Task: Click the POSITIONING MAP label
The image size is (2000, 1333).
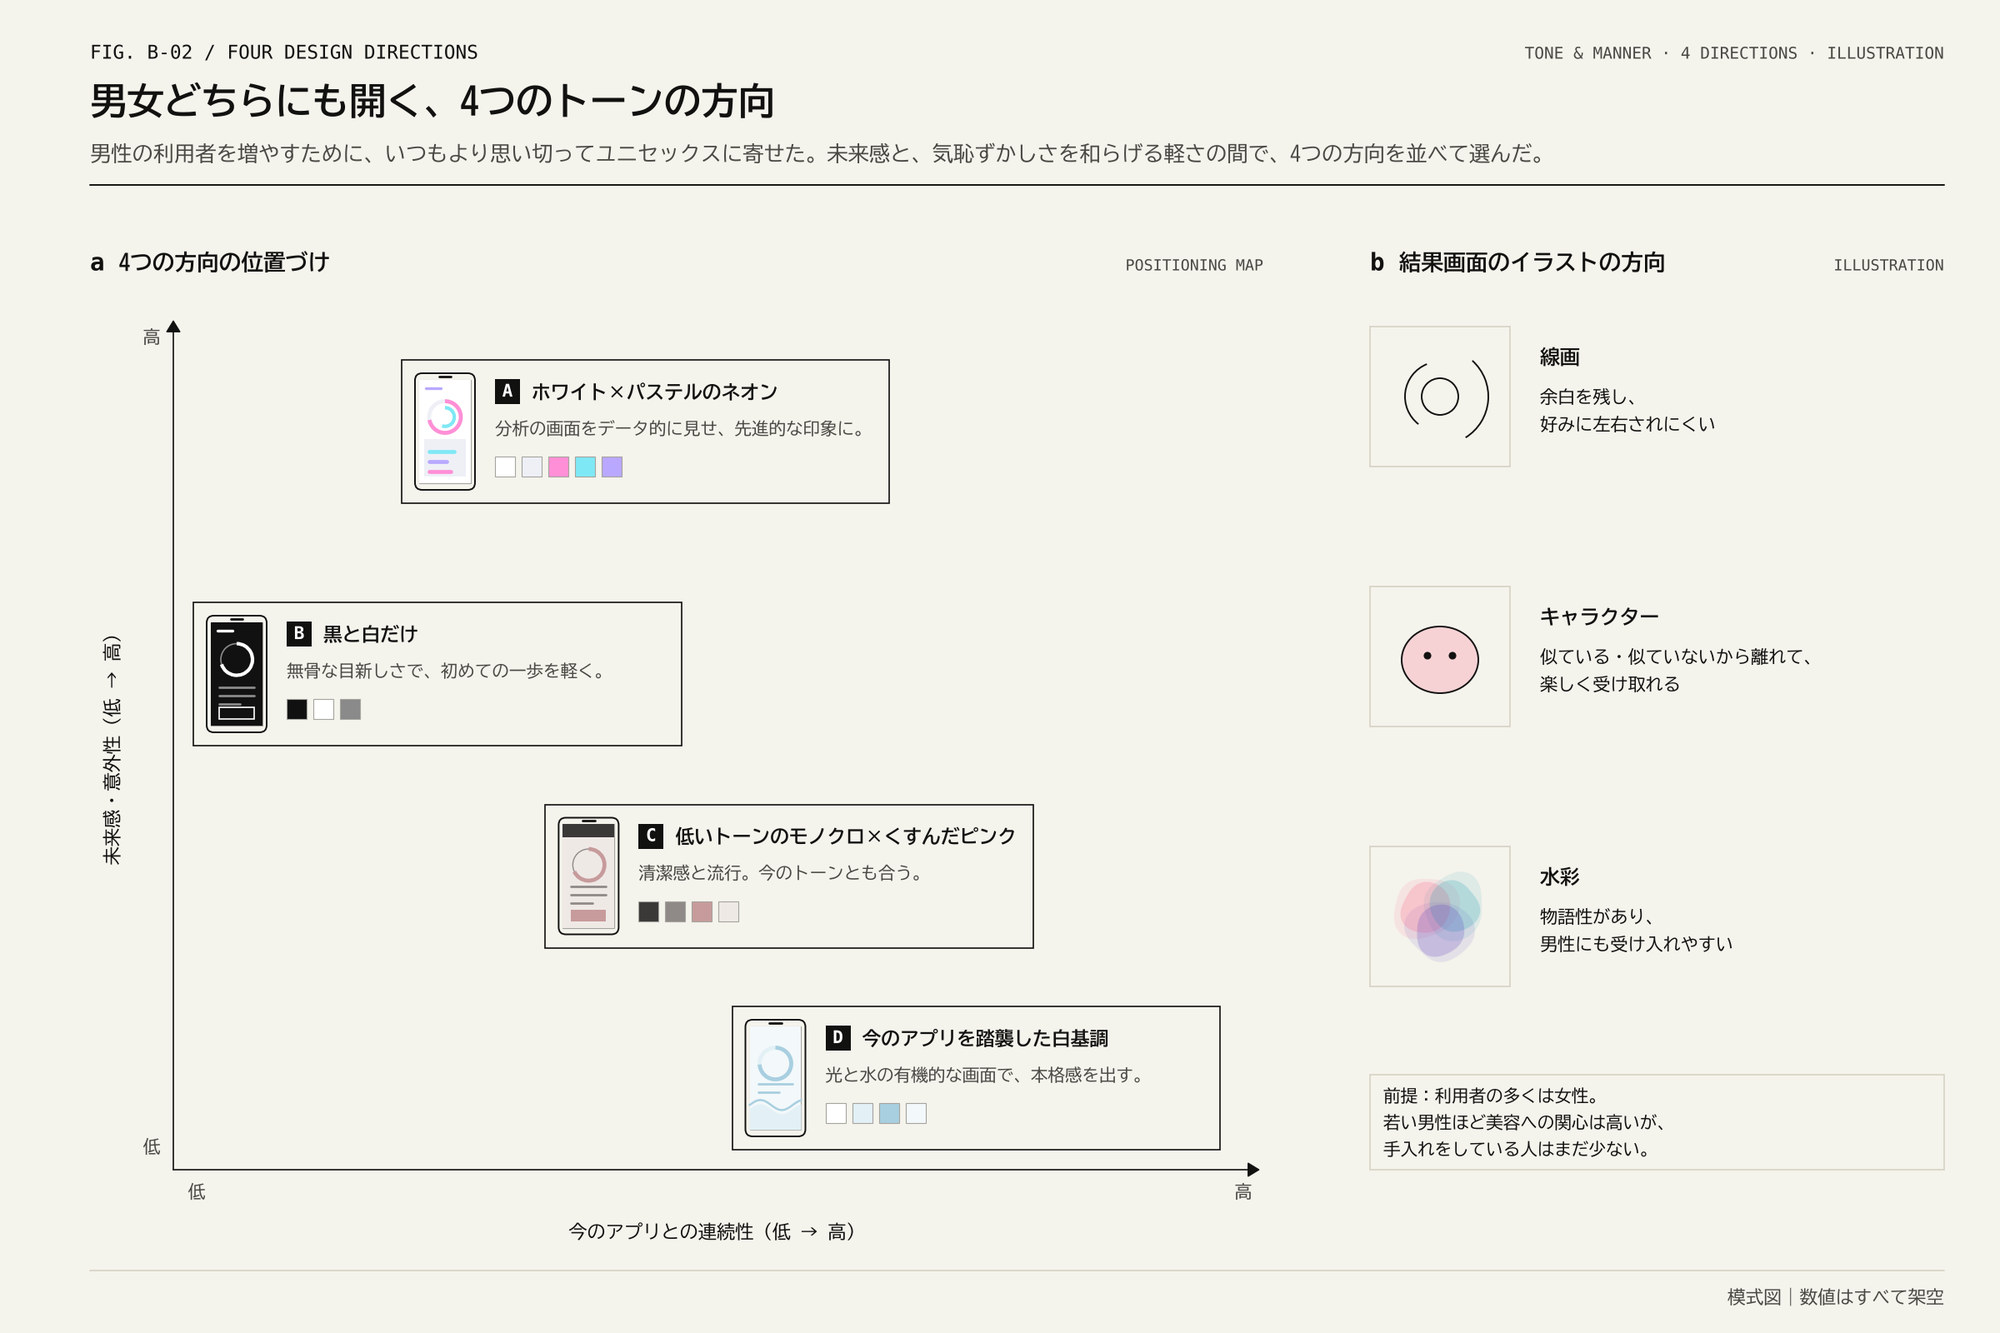Action: (1194, 265)
